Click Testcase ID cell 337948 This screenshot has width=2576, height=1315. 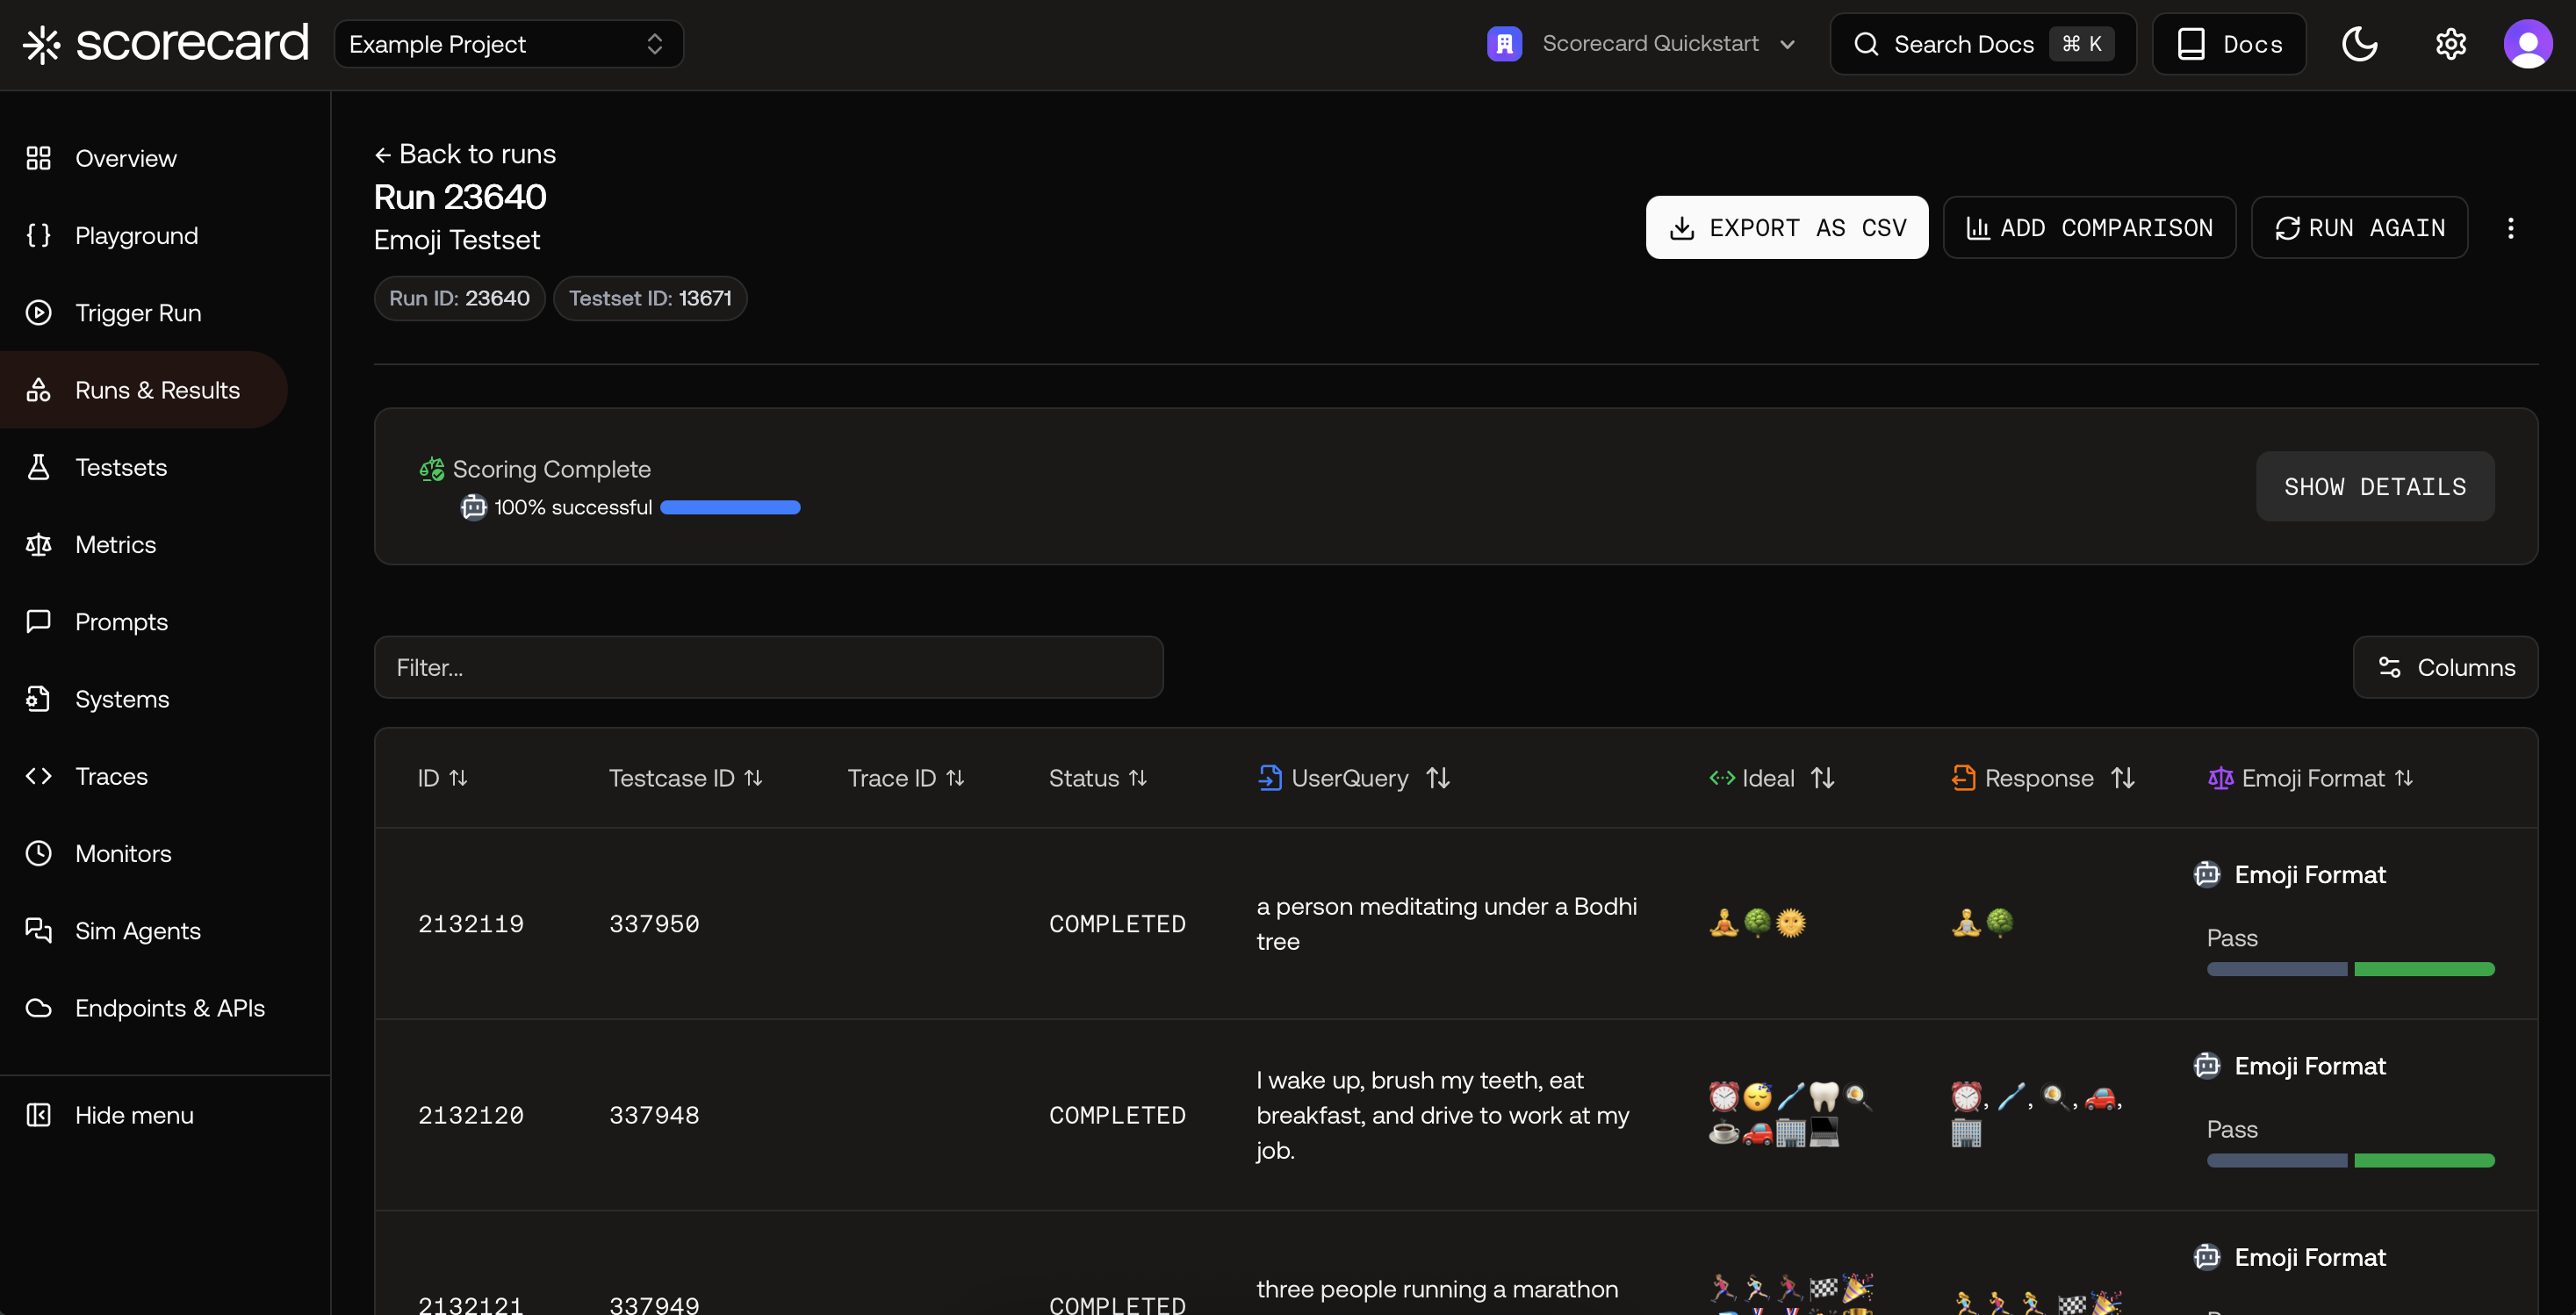(654, 1115)
